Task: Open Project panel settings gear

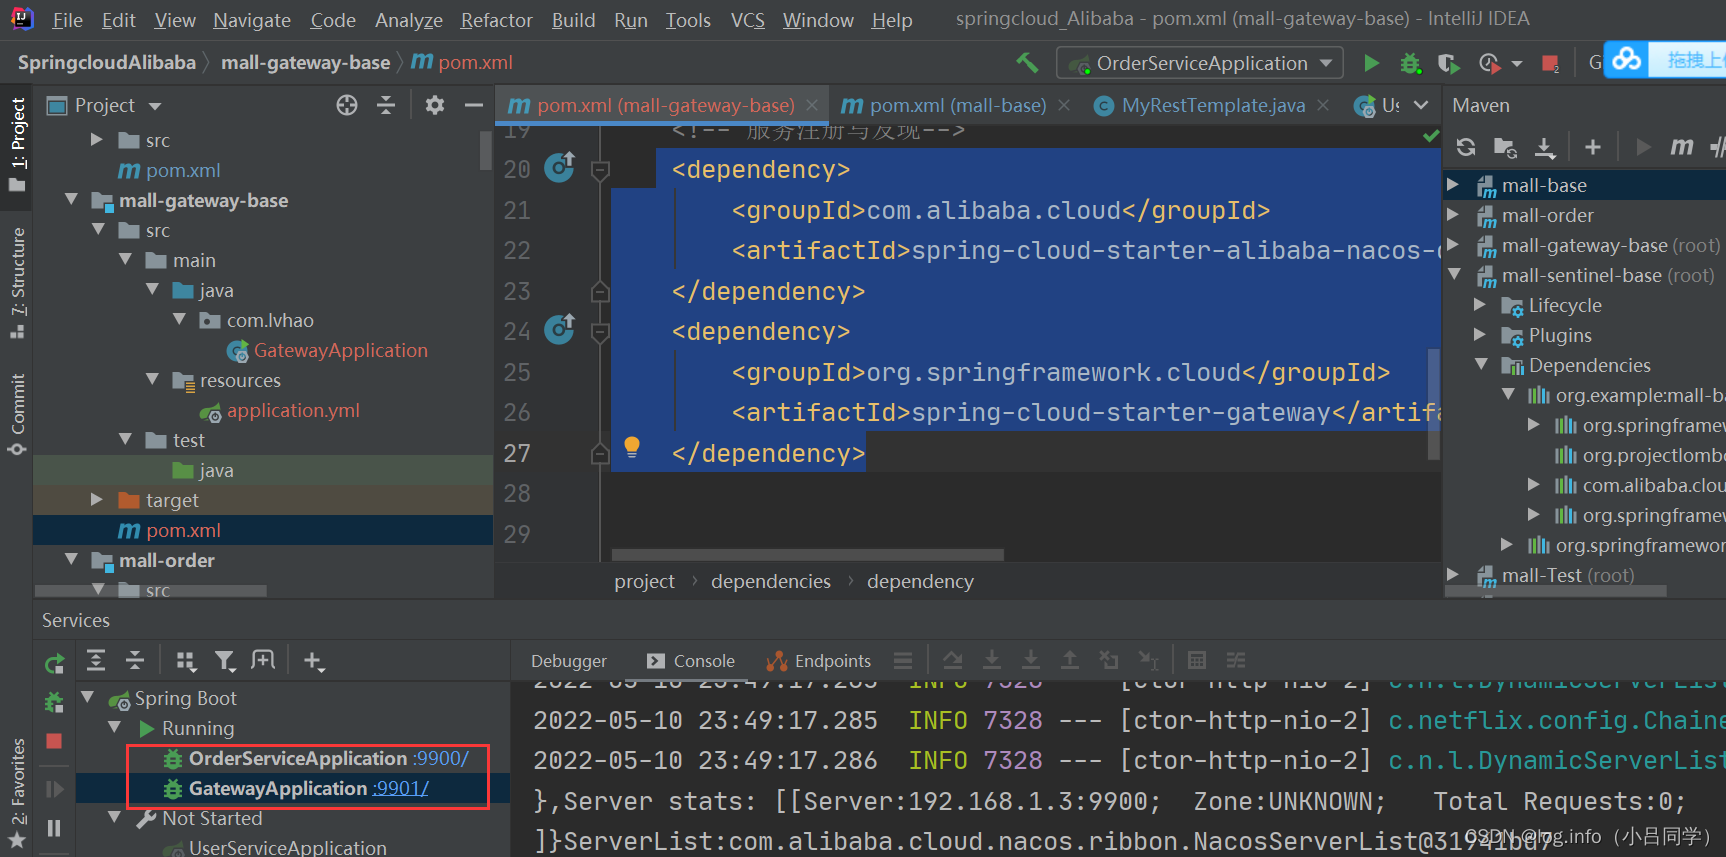Action: pyautogui.click(x=434, y=105)
